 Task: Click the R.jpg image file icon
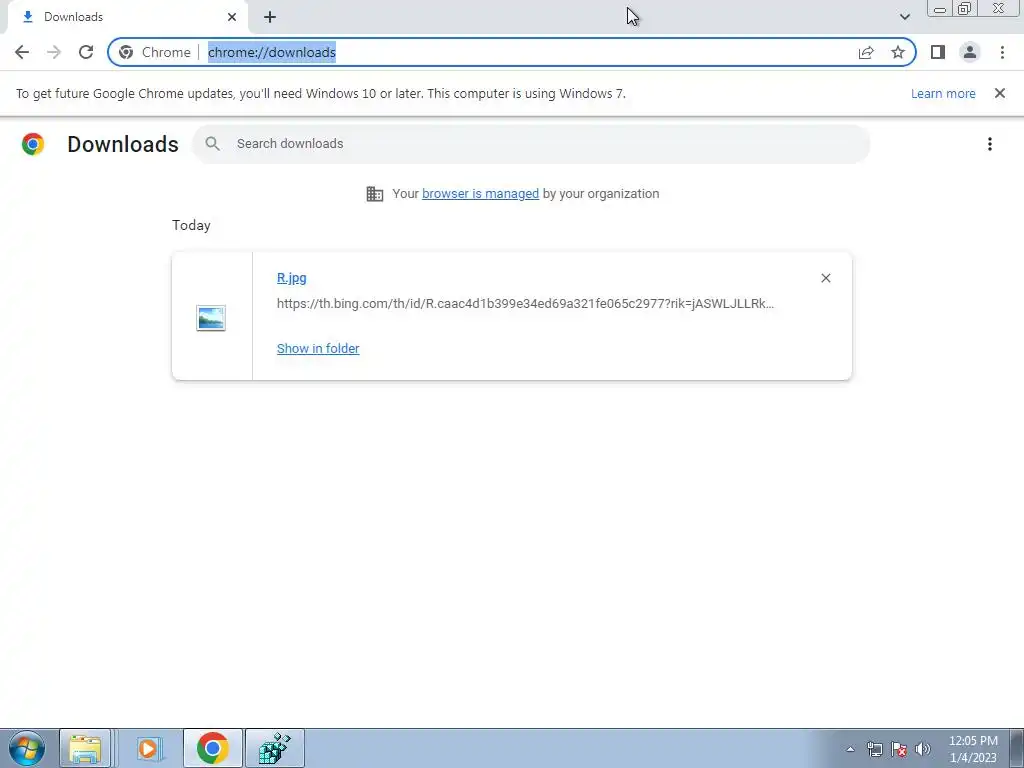(211, 318)
